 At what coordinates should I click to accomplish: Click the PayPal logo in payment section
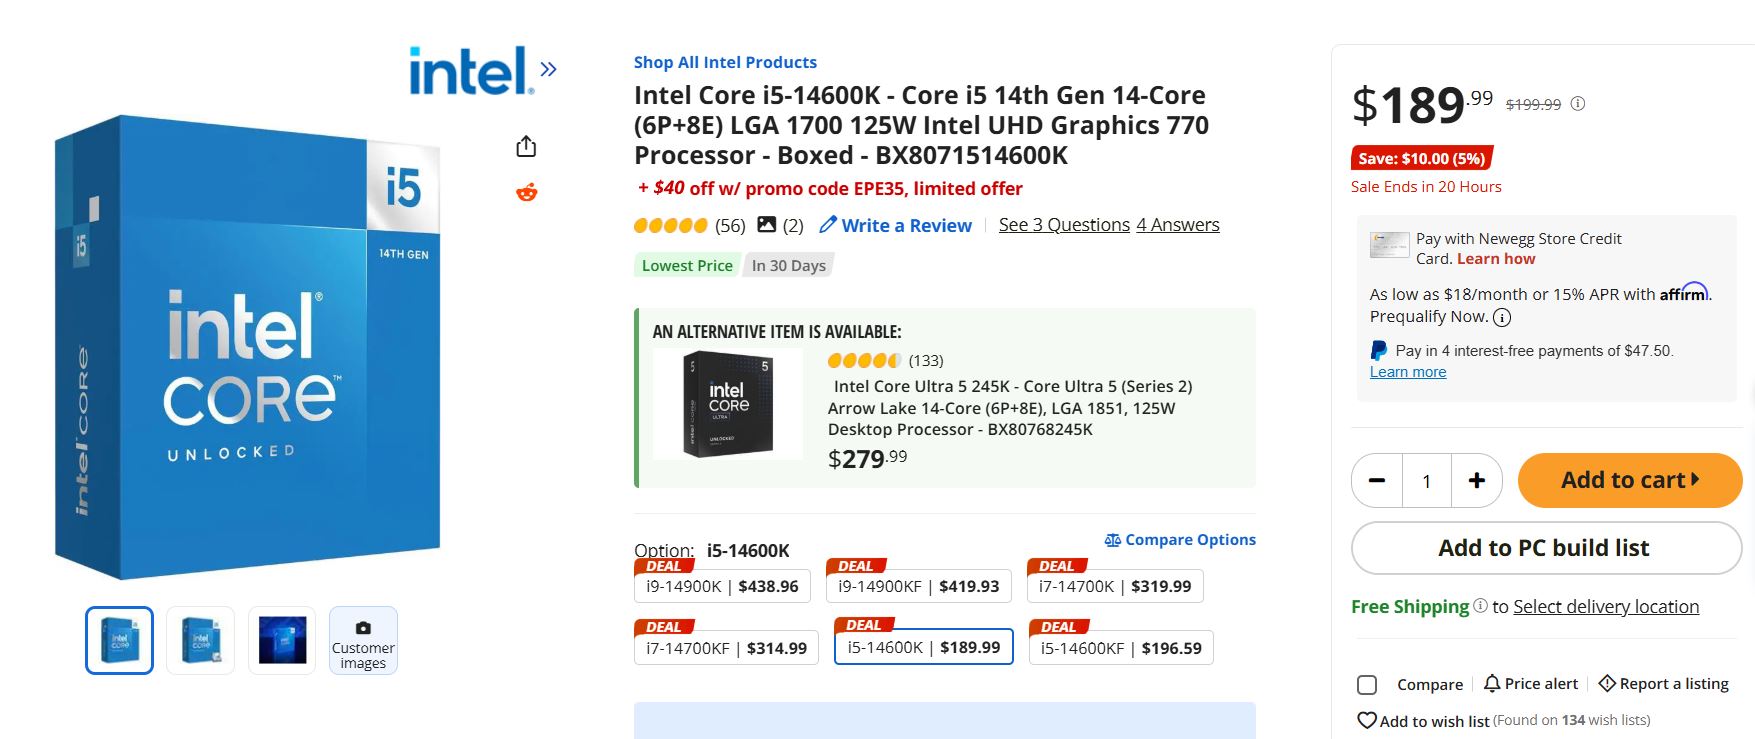(1377, 350)
